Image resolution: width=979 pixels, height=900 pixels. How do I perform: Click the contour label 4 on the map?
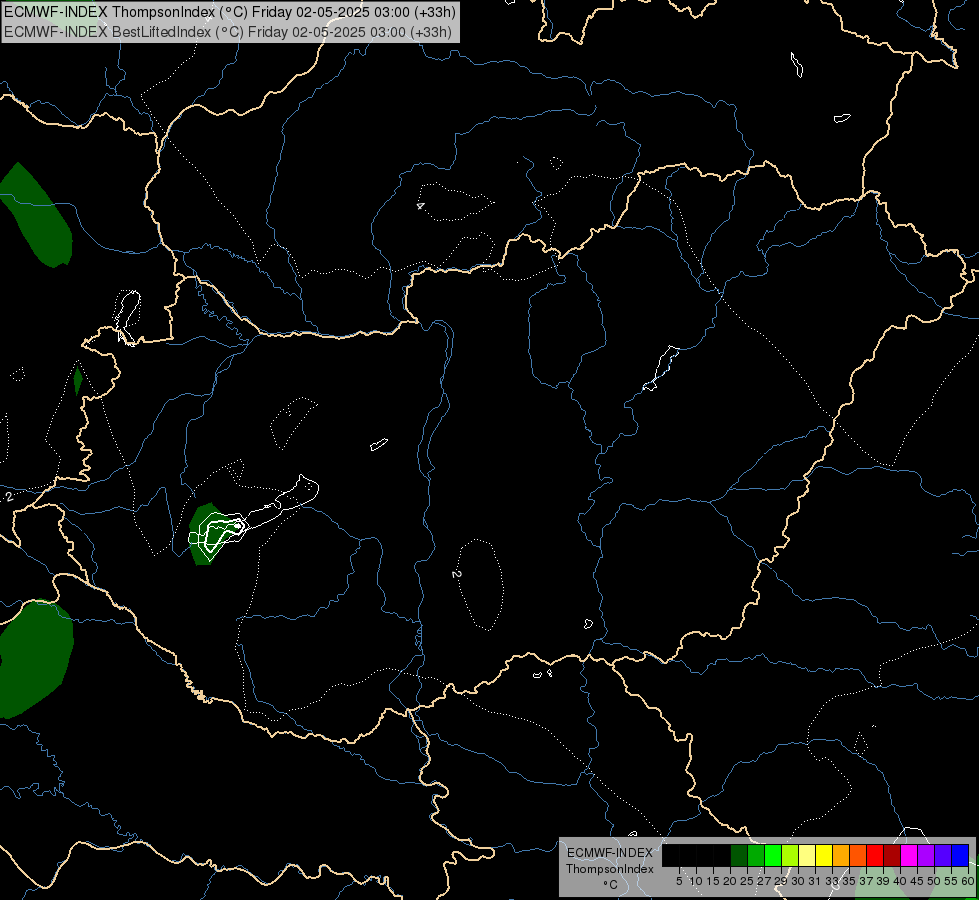coord(421,205)
